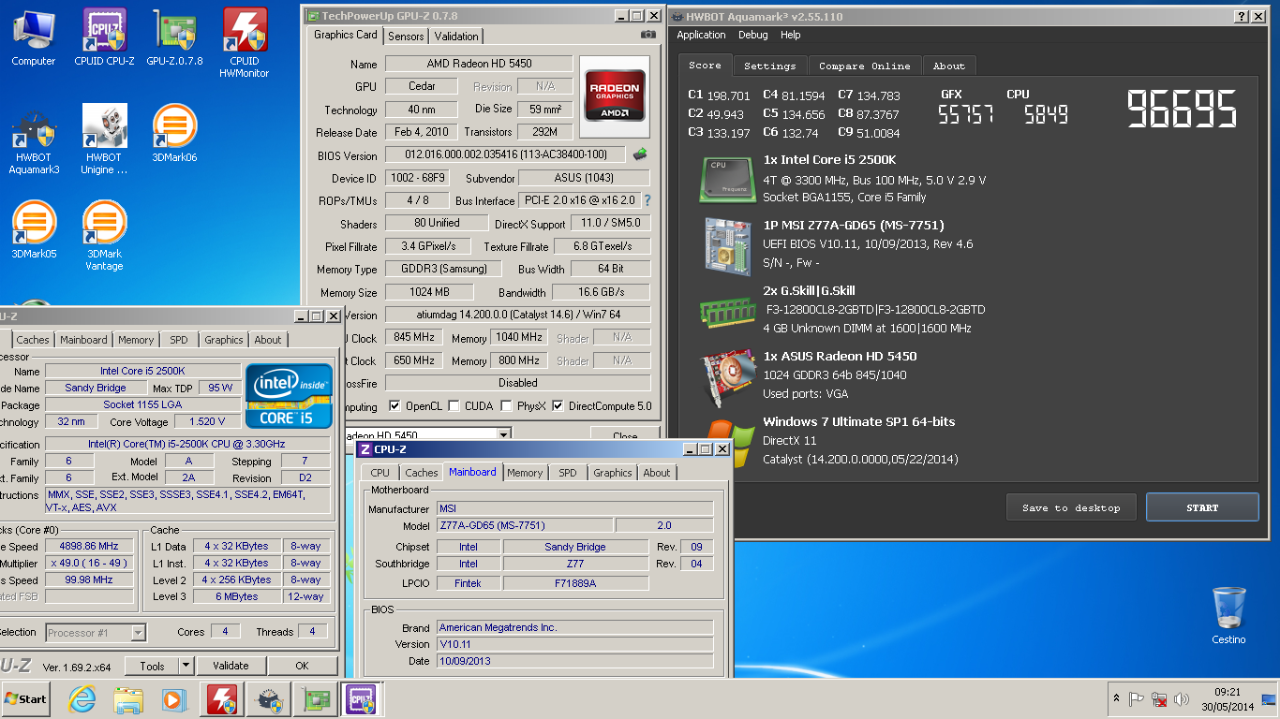Click the total score 96695

point(1182,109)
